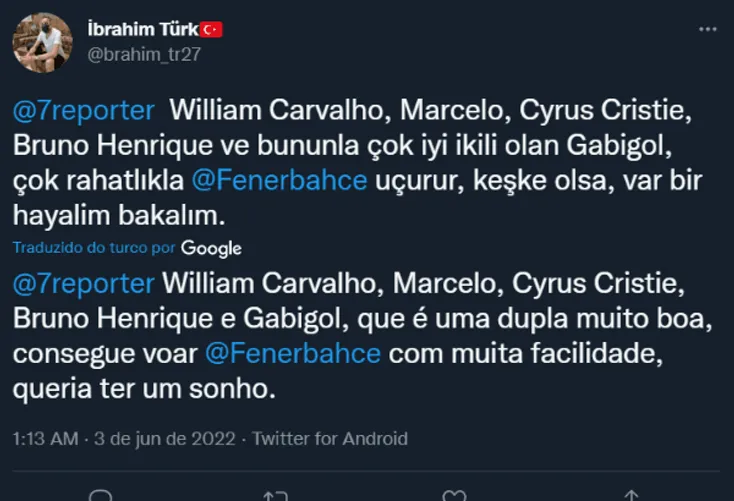Image resolution: width=734 pixels, height=501 pixels.
Task: Open @7reporter mention in the Turkish text
Action: coord(83,111)
